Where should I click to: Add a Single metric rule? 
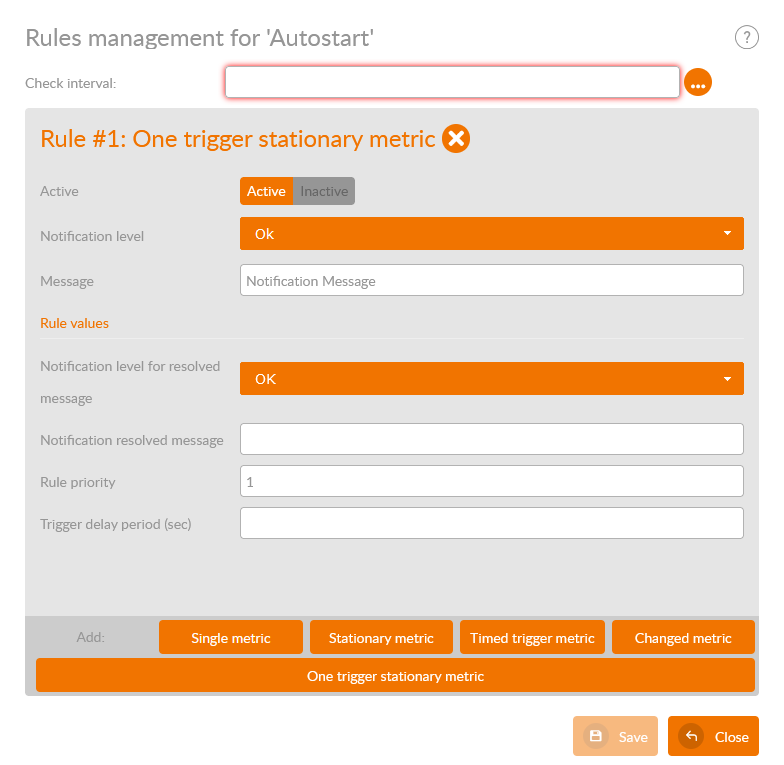pyautogui.click(x=230, y=638)
